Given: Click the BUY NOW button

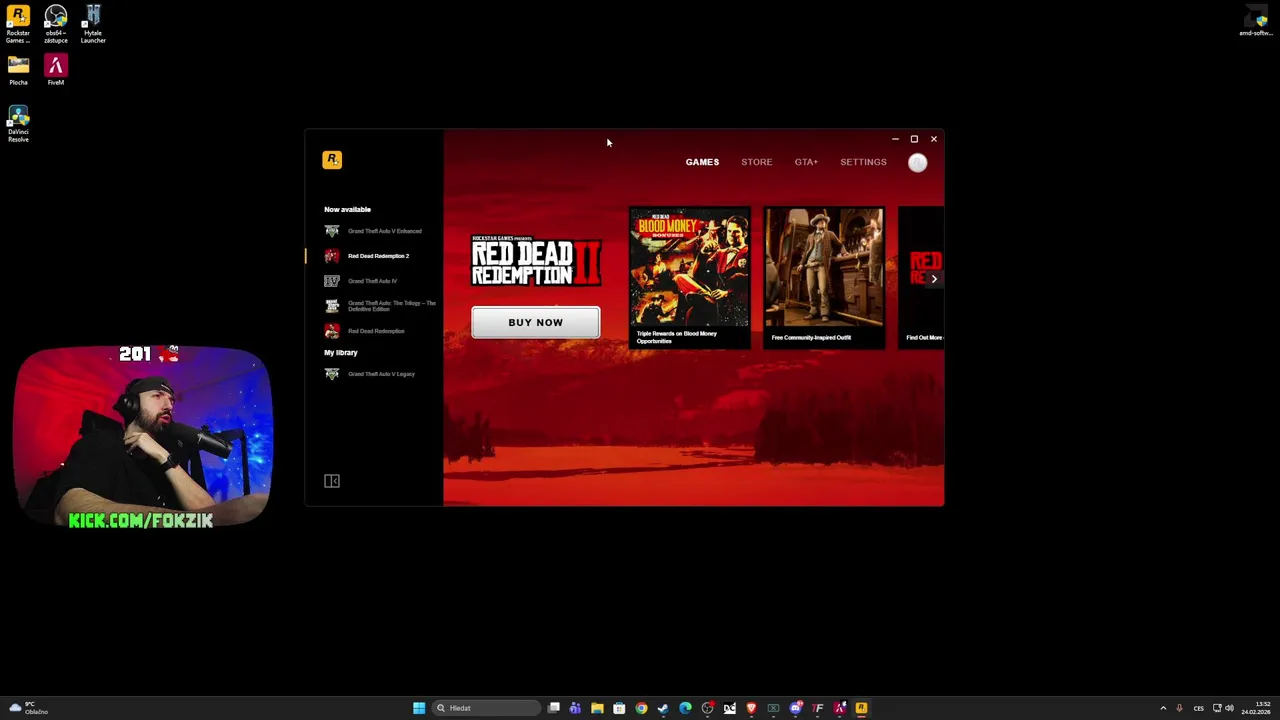Looking at the screenshot, I should point(536,322).
